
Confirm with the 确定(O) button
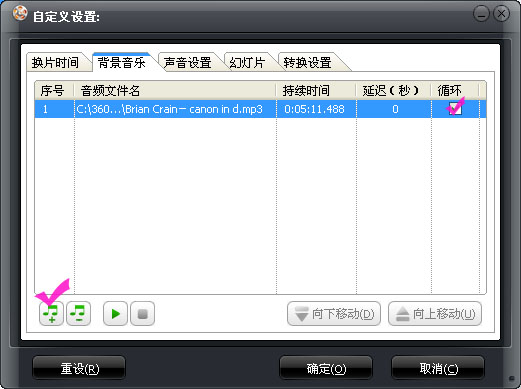point(326,368)
